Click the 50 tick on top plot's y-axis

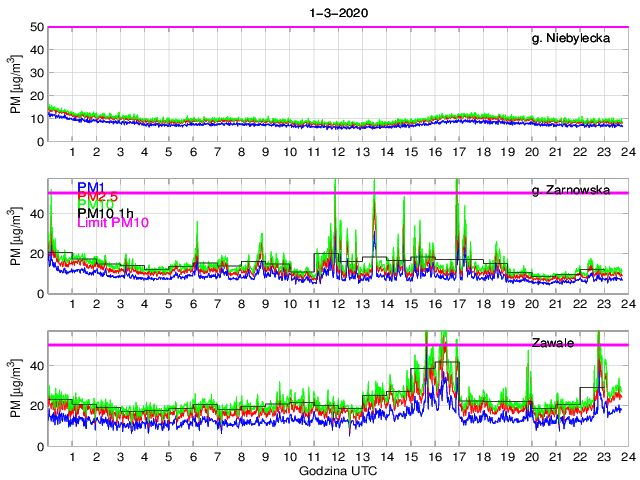point(37,26)
